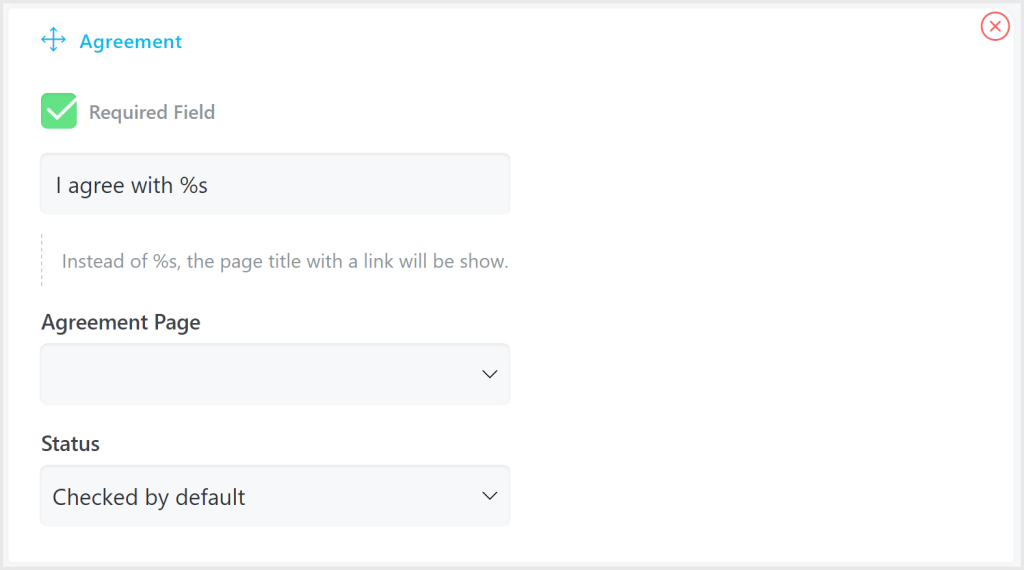1024x570 pixels.
Task: Click the blank space right of the text field
Action: (750, 184)
